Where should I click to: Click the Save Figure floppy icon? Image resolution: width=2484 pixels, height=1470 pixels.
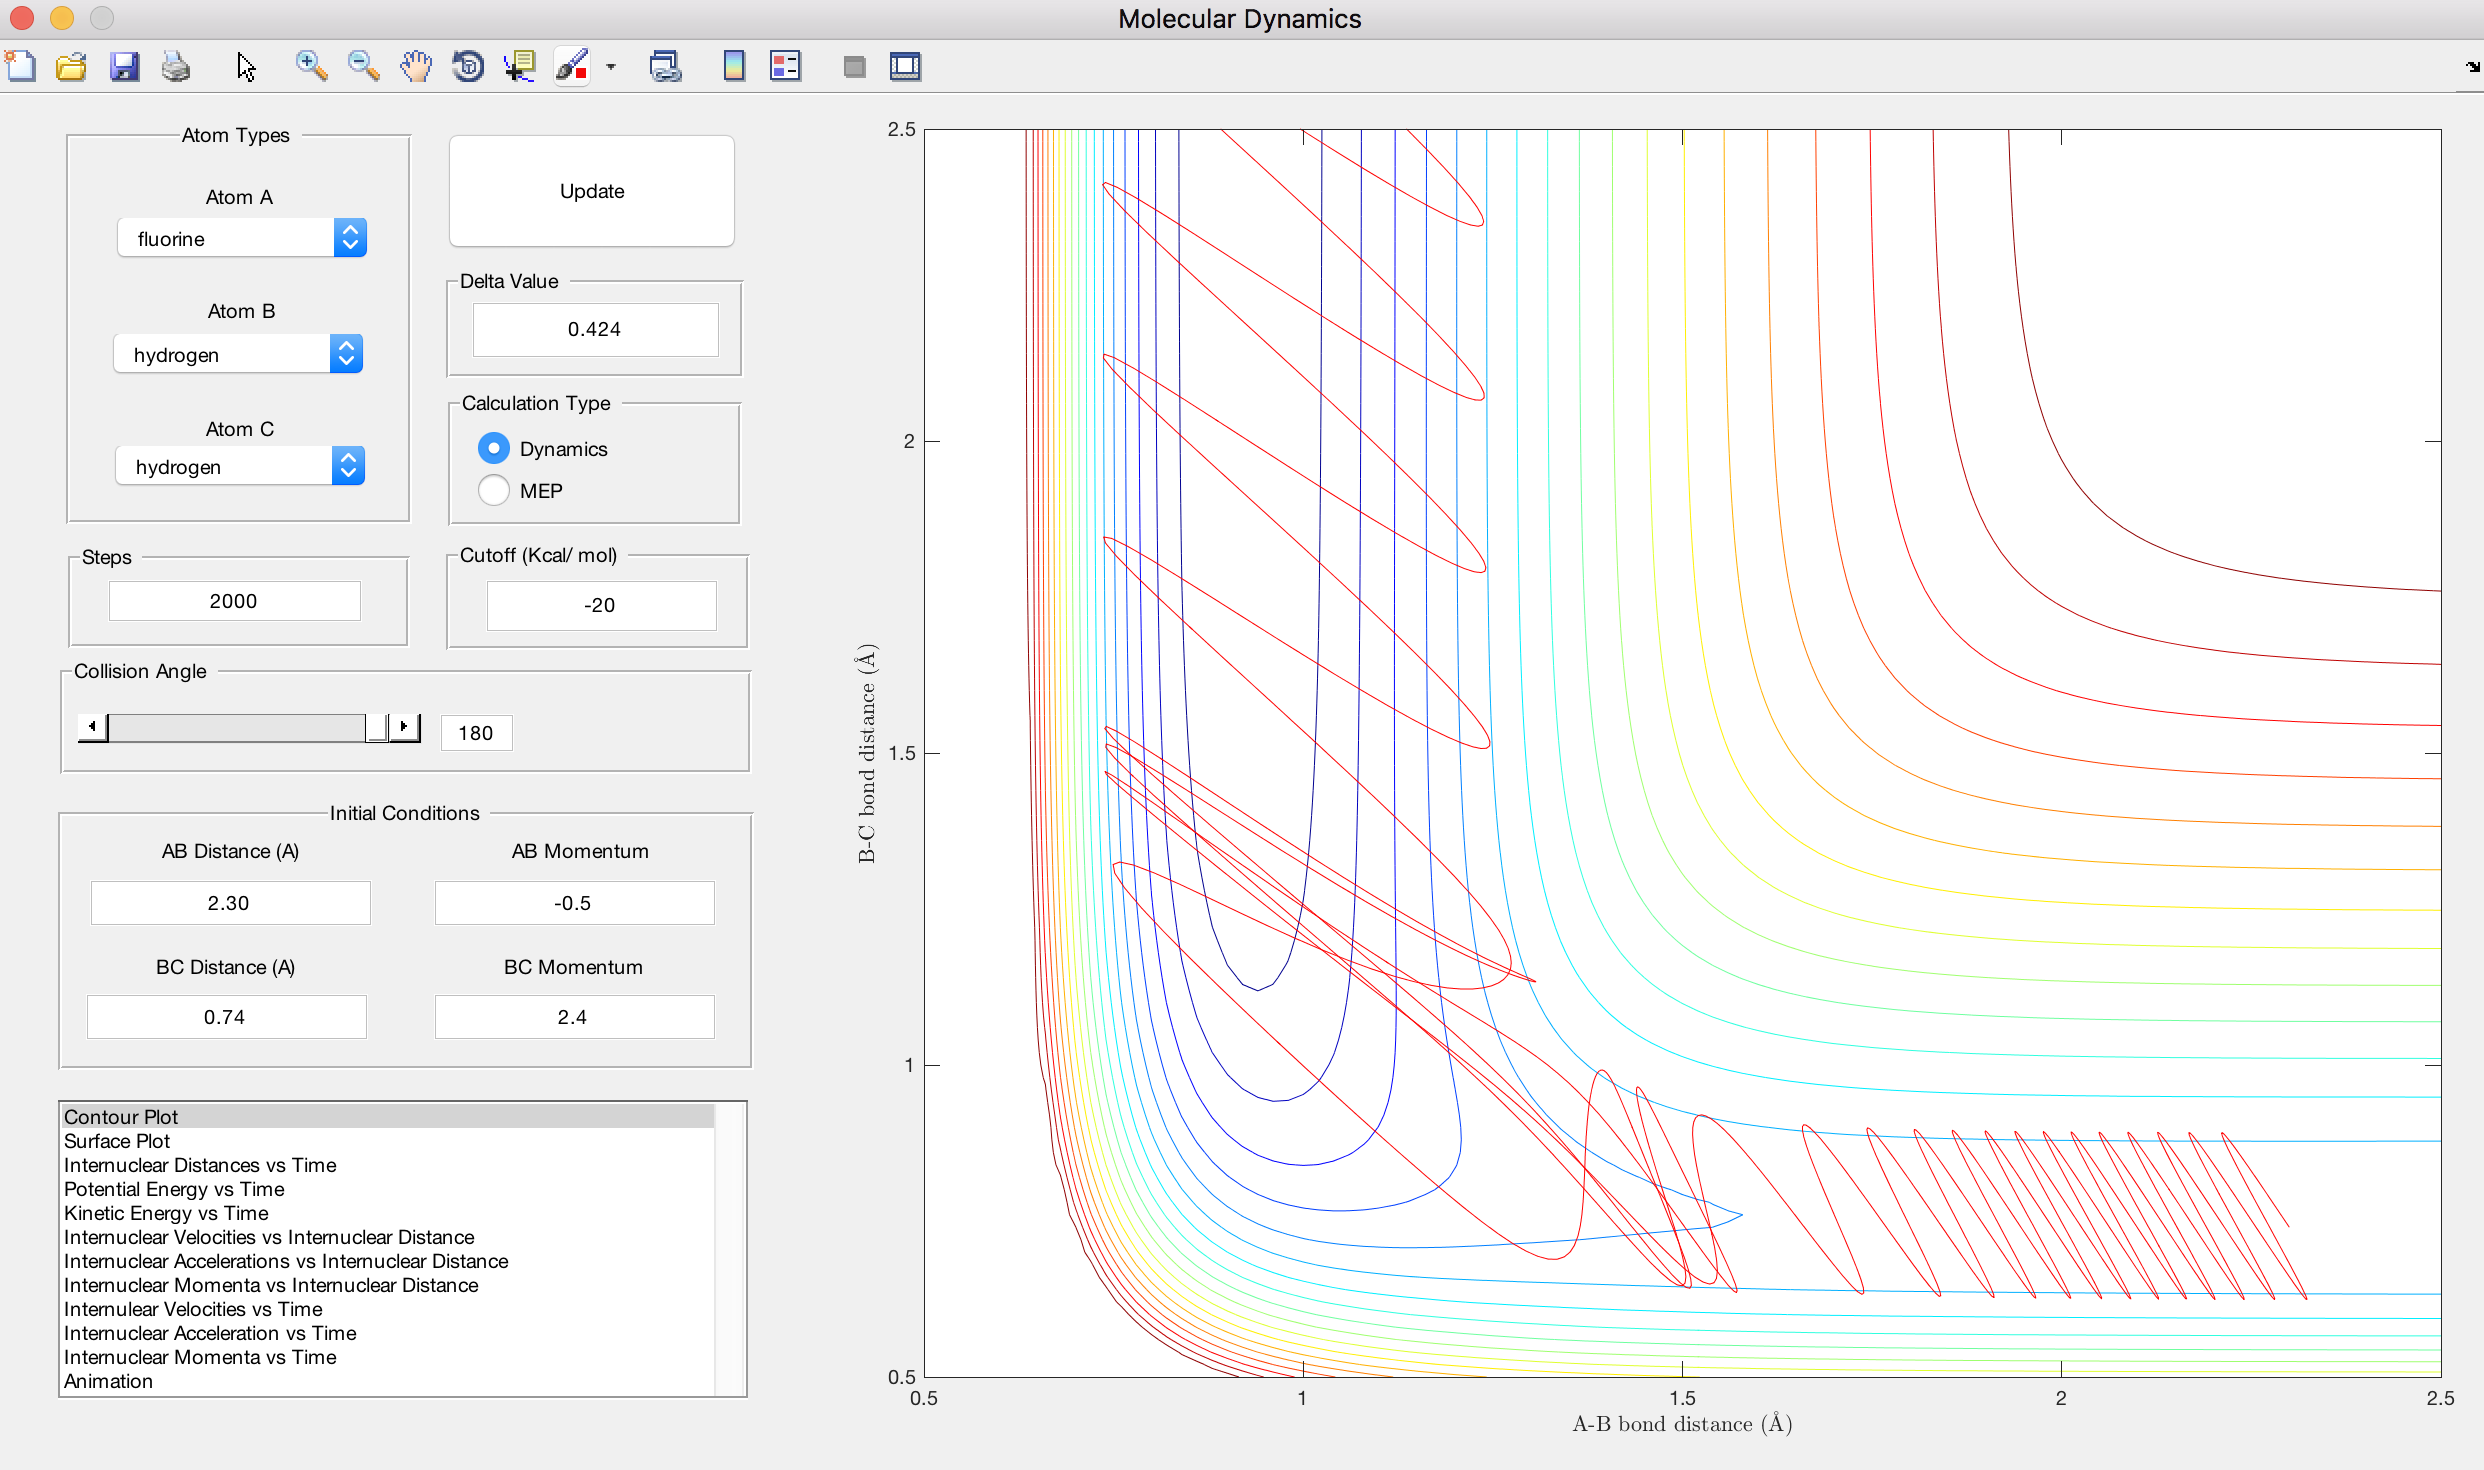[124, 67]
